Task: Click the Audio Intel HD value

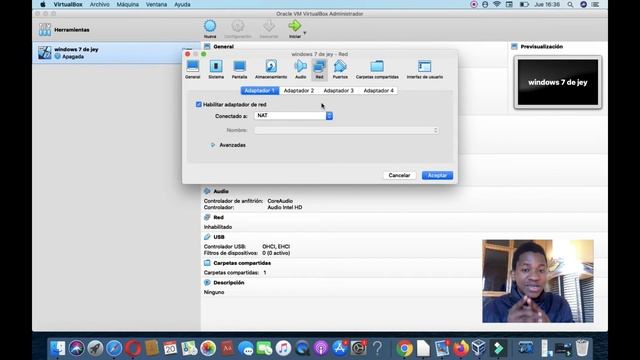Action: (284, 207)
